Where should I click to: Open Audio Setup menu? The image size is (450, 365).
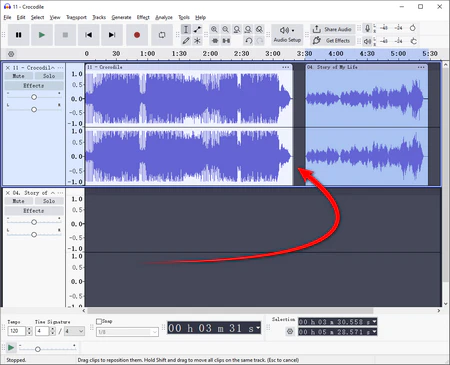tap(287, 35)
